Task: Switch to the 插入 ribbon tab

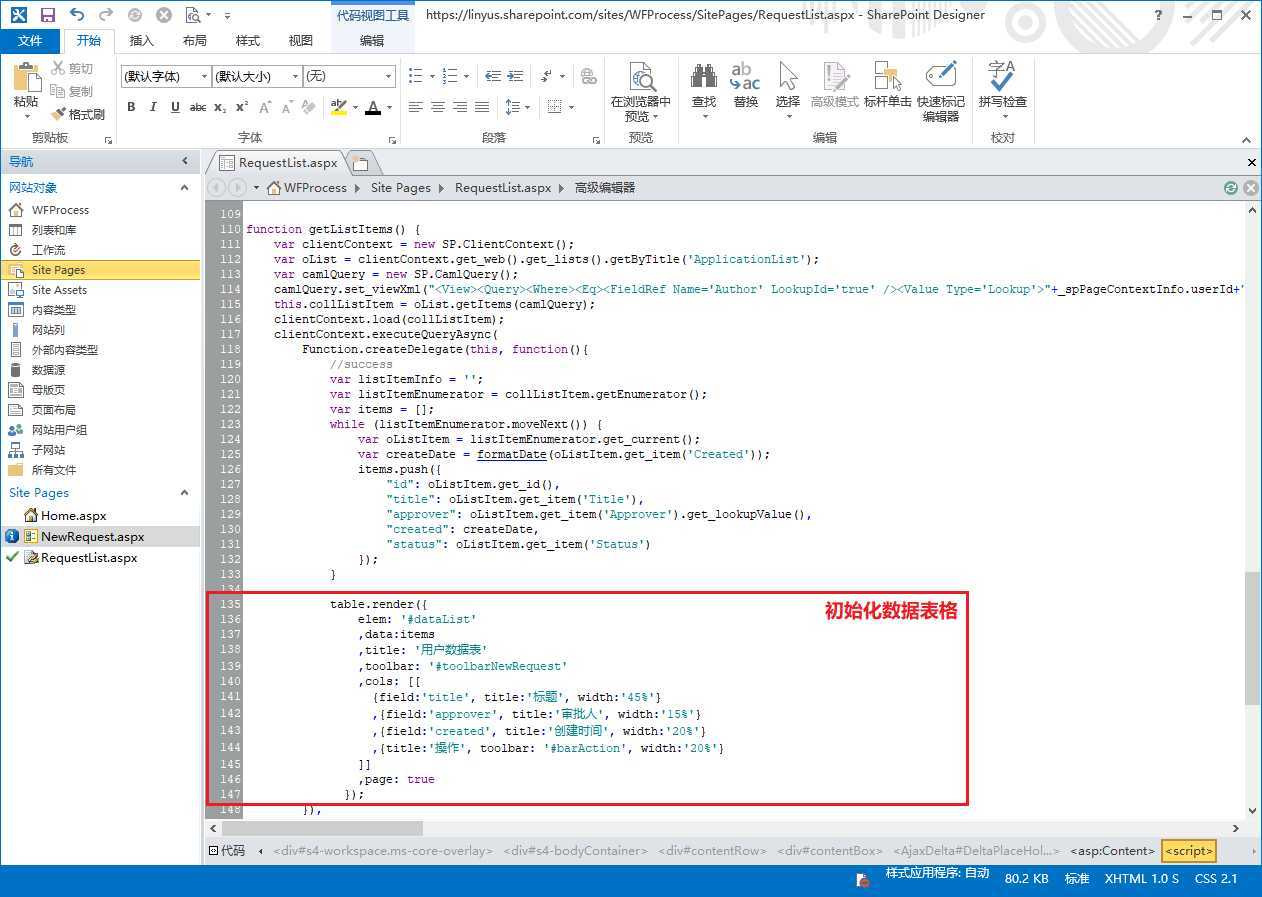Action: (142, 40)
